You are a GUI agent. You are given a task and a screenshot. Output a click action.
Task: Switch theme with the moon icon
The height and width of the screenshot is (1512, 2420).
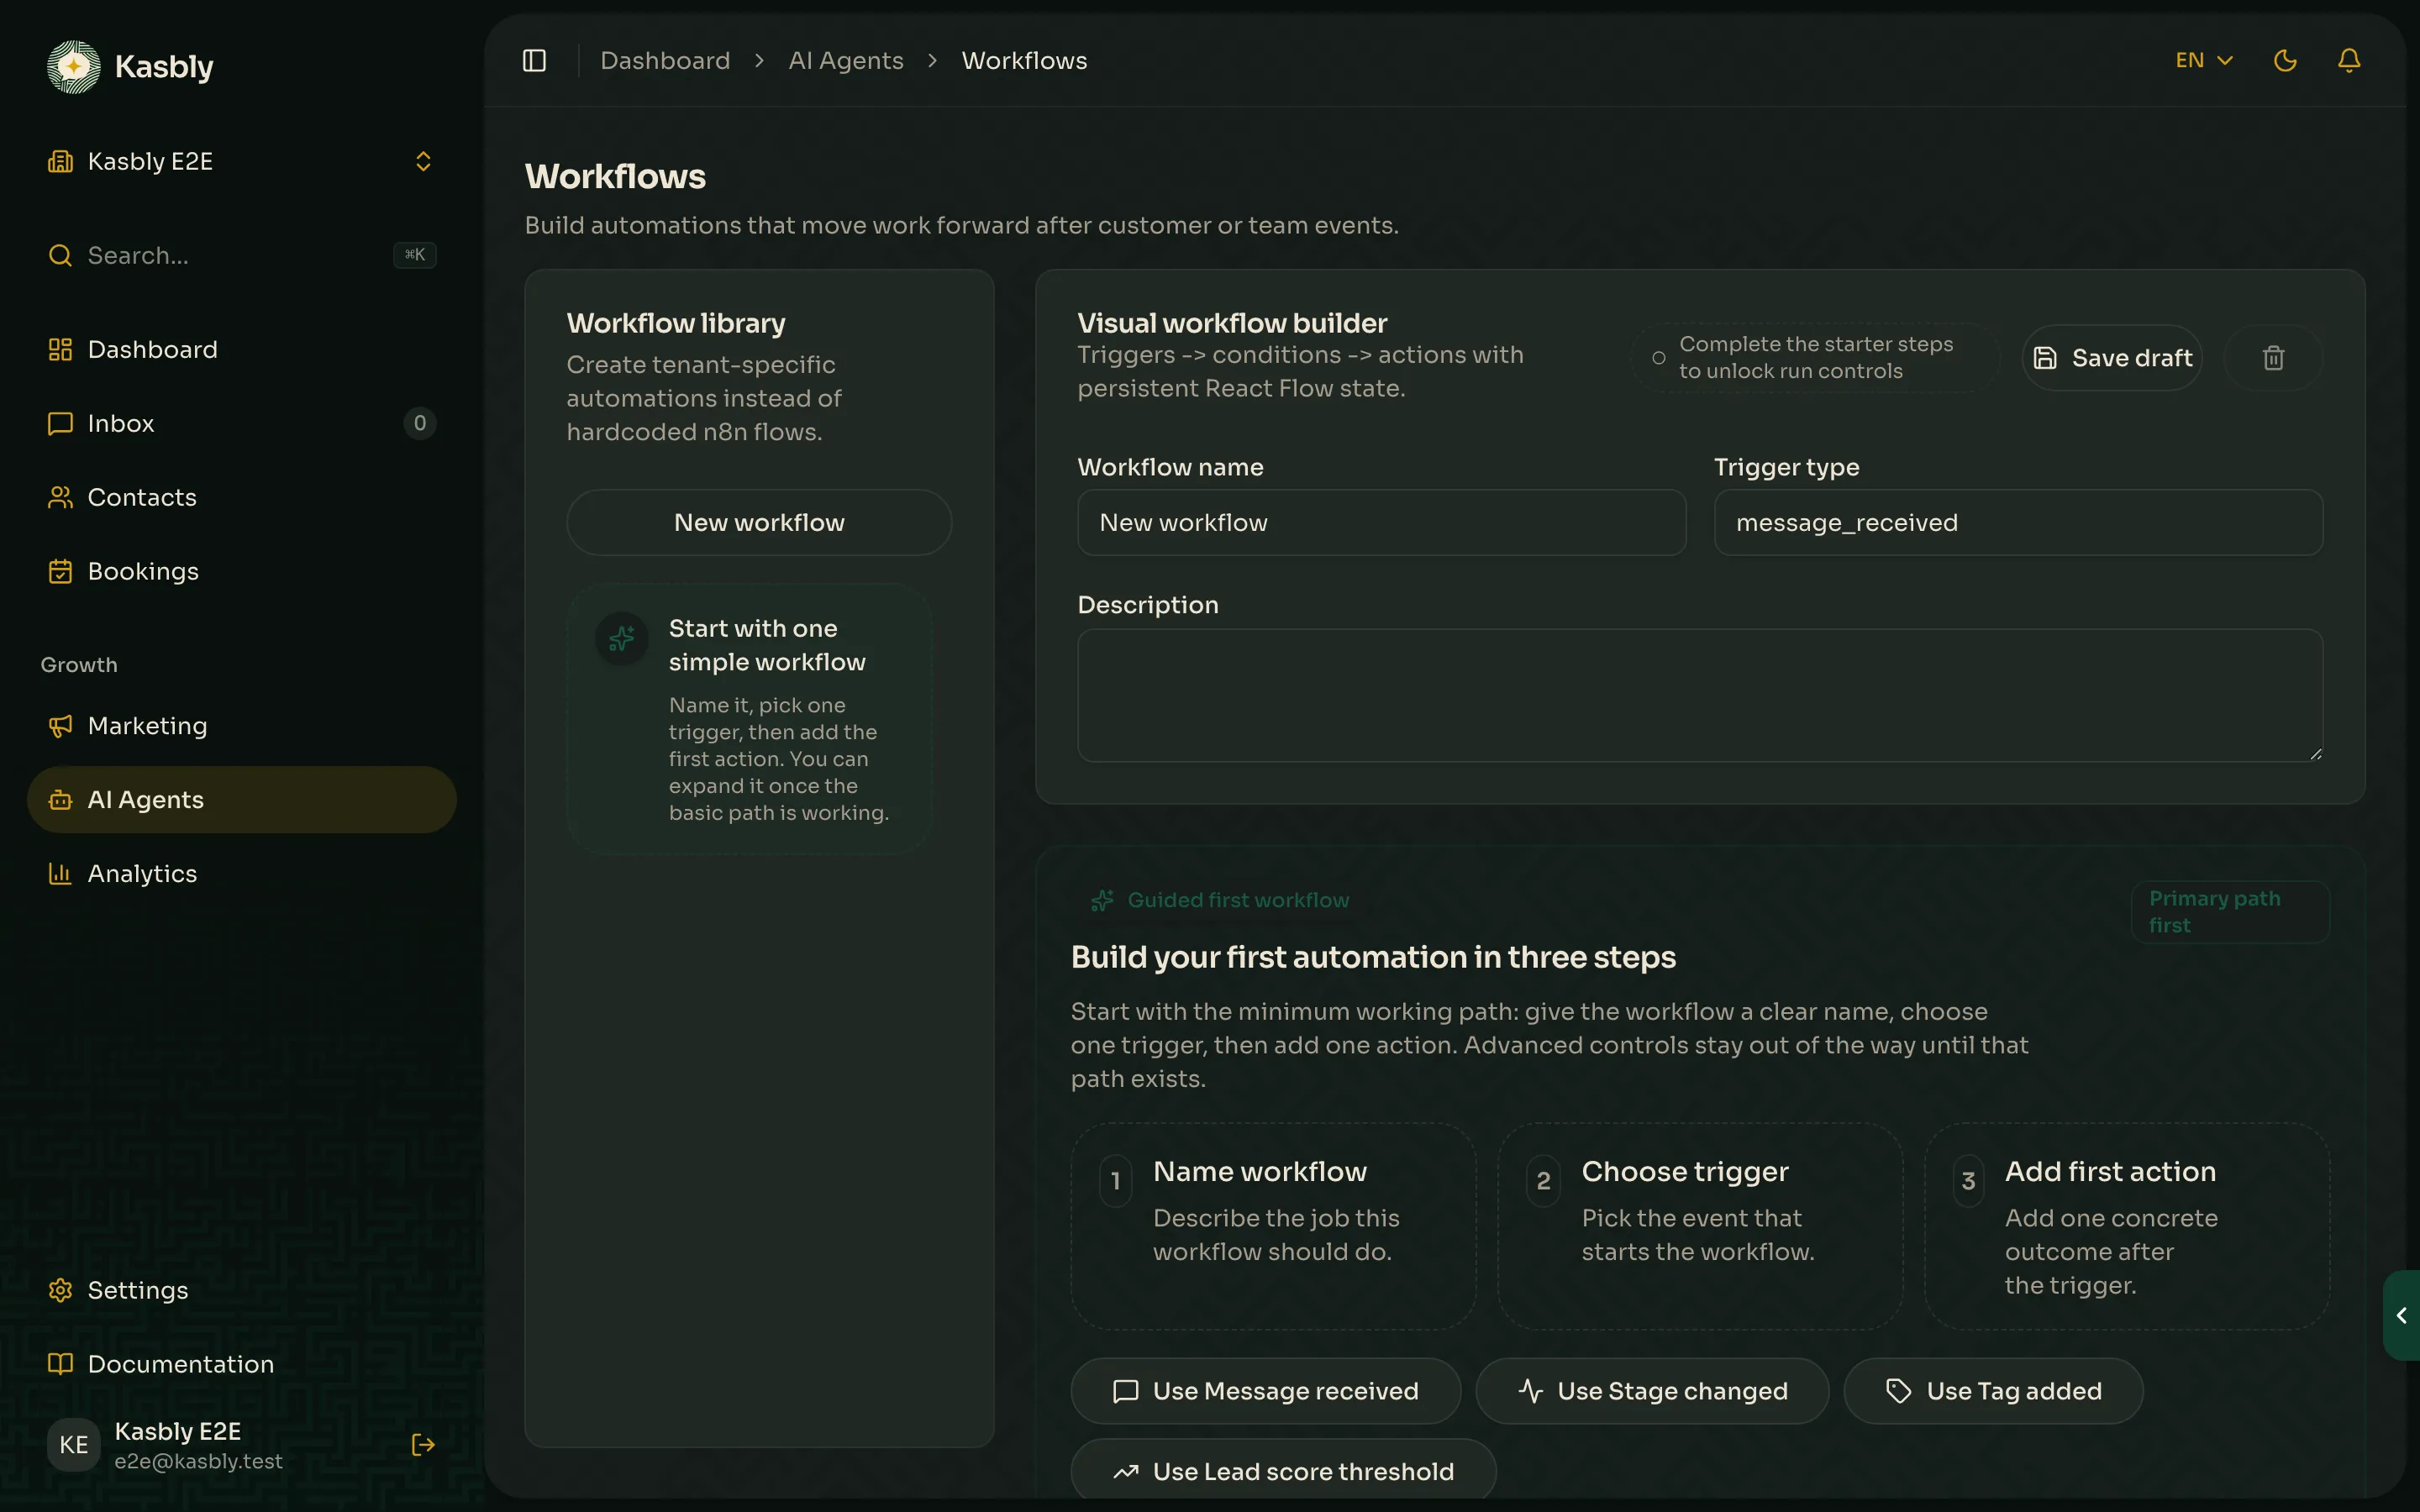tap(2285, 61)
